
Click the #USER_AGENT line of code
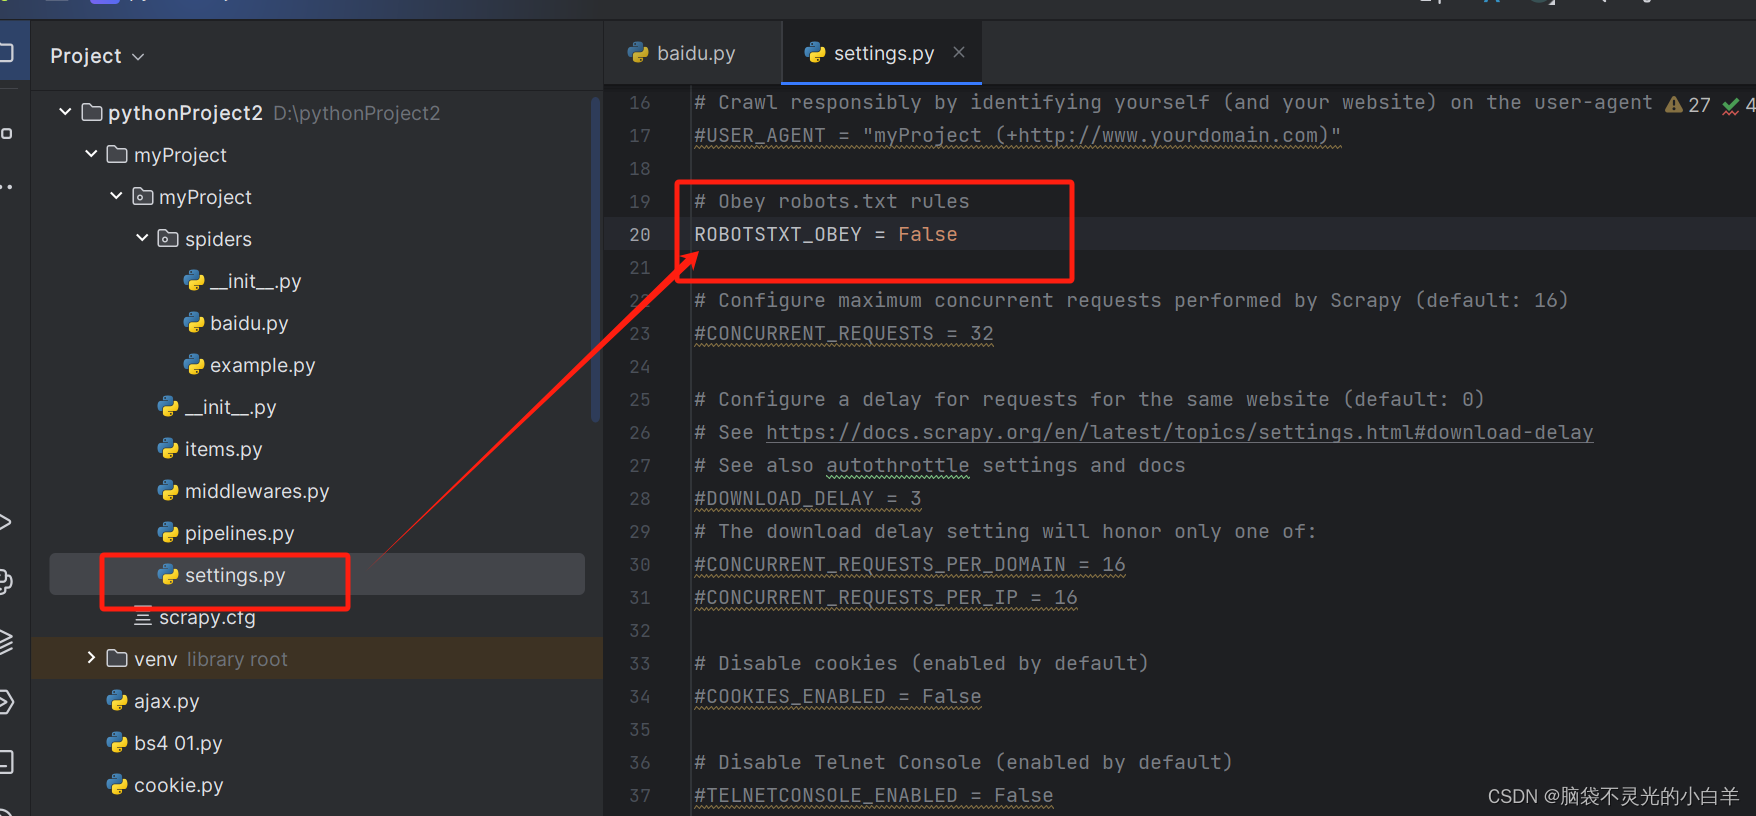[1017, 135]
